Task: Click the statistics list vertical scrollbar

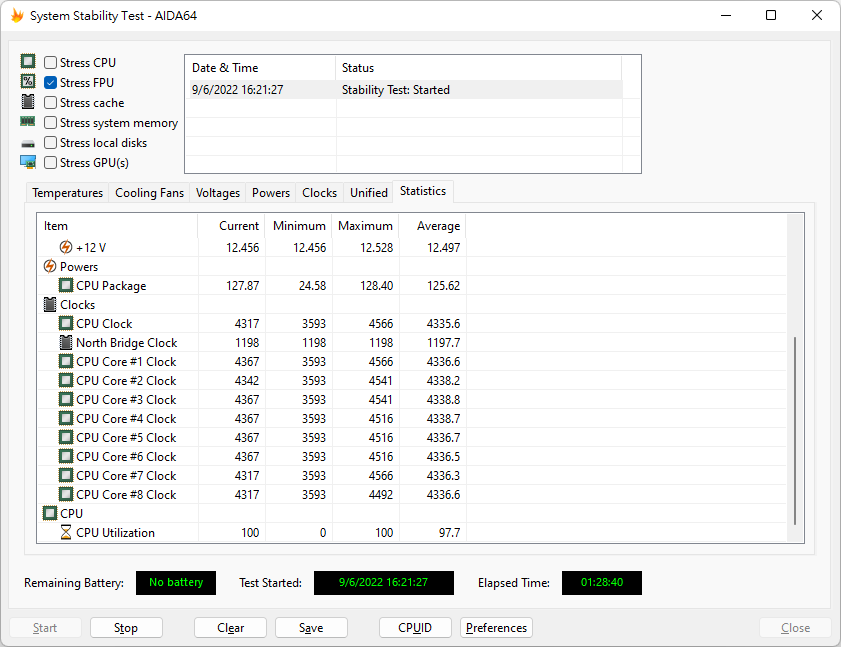Action: 795,431
